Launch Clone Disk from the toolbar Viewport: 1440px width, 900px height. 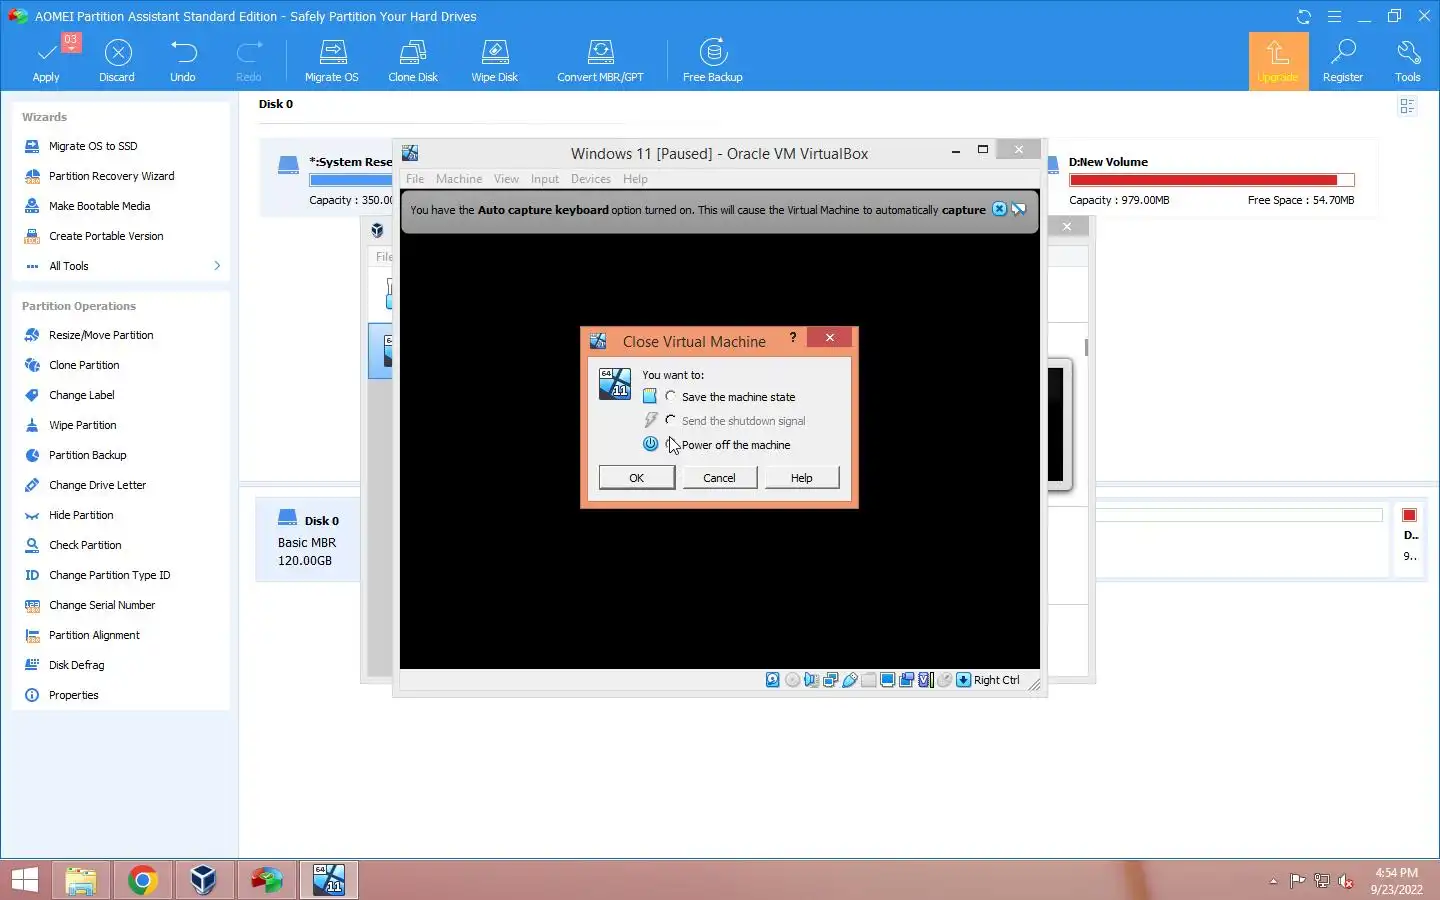pos(413,60)
